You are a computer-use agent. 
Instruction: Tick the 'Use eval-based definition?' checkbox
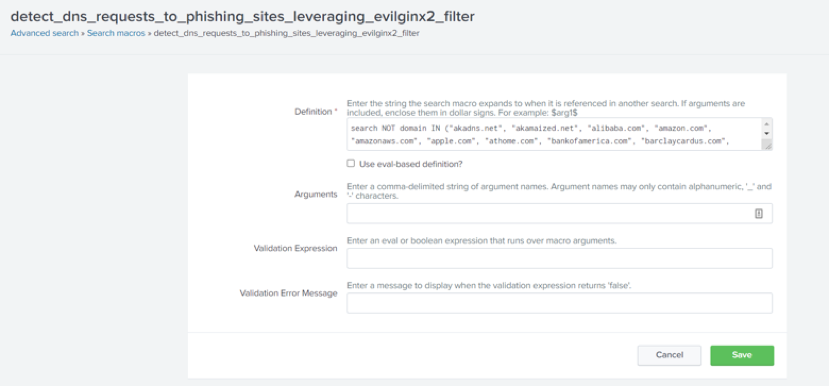[x=351, y=163]
